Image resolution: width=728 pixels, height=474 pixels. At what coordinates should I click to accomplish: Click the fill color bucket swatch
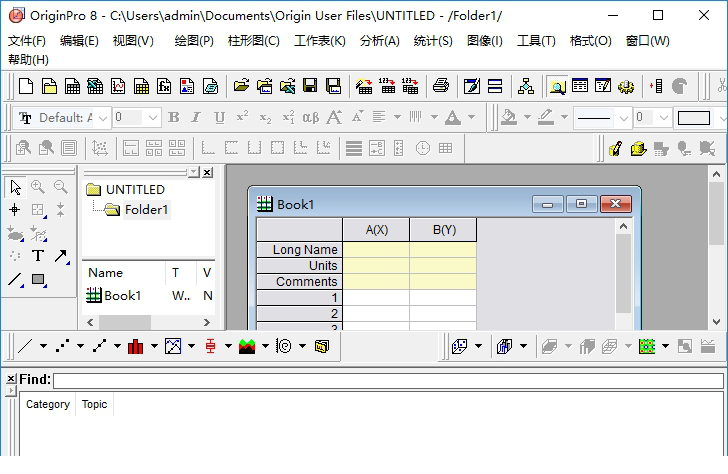[509, 117]
